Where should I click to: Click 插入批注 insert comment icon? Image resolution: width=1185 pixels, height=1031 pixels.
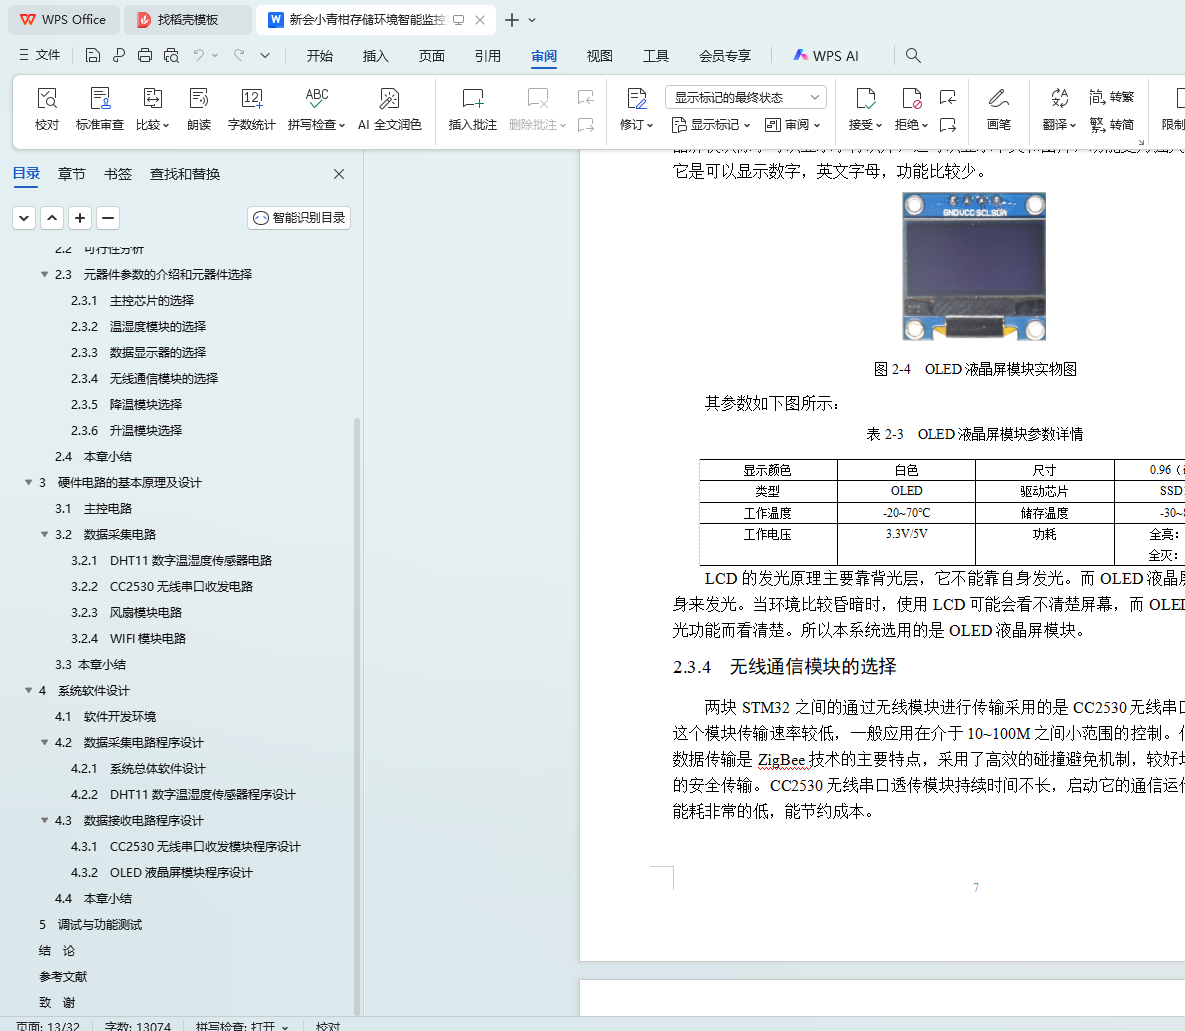pos(472,109)
